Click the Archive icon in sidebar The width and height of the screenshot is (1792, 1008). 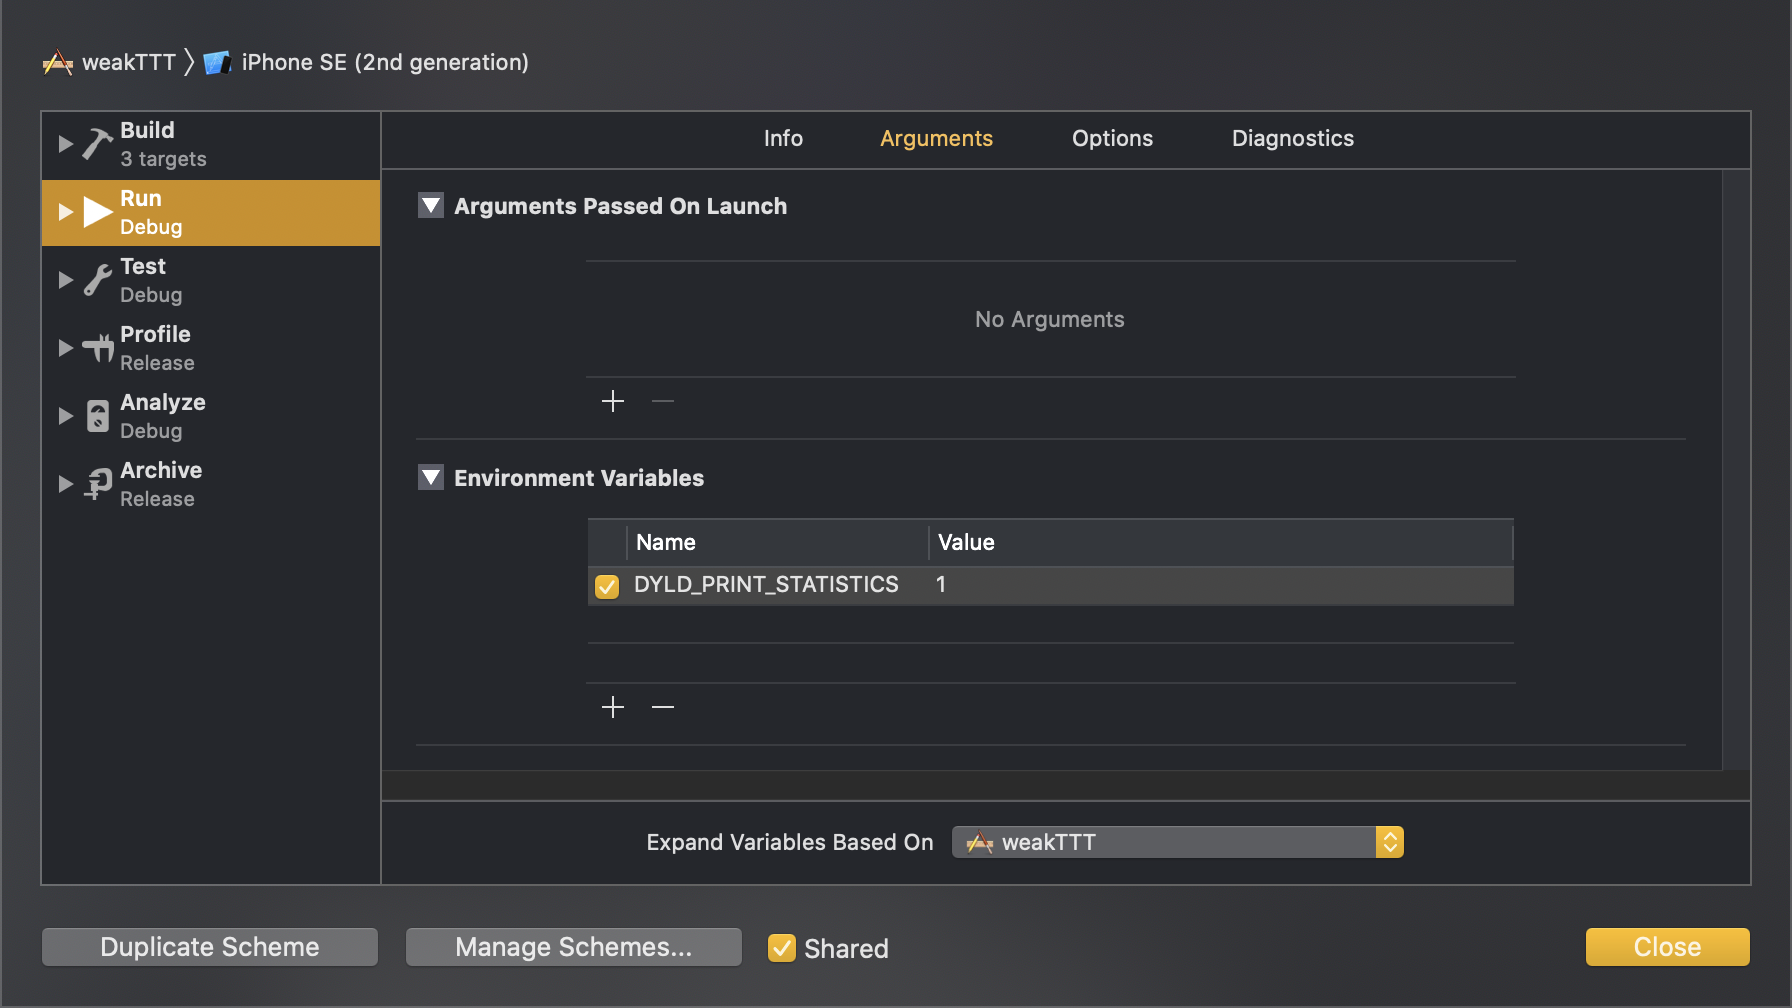tap(97, 484)
